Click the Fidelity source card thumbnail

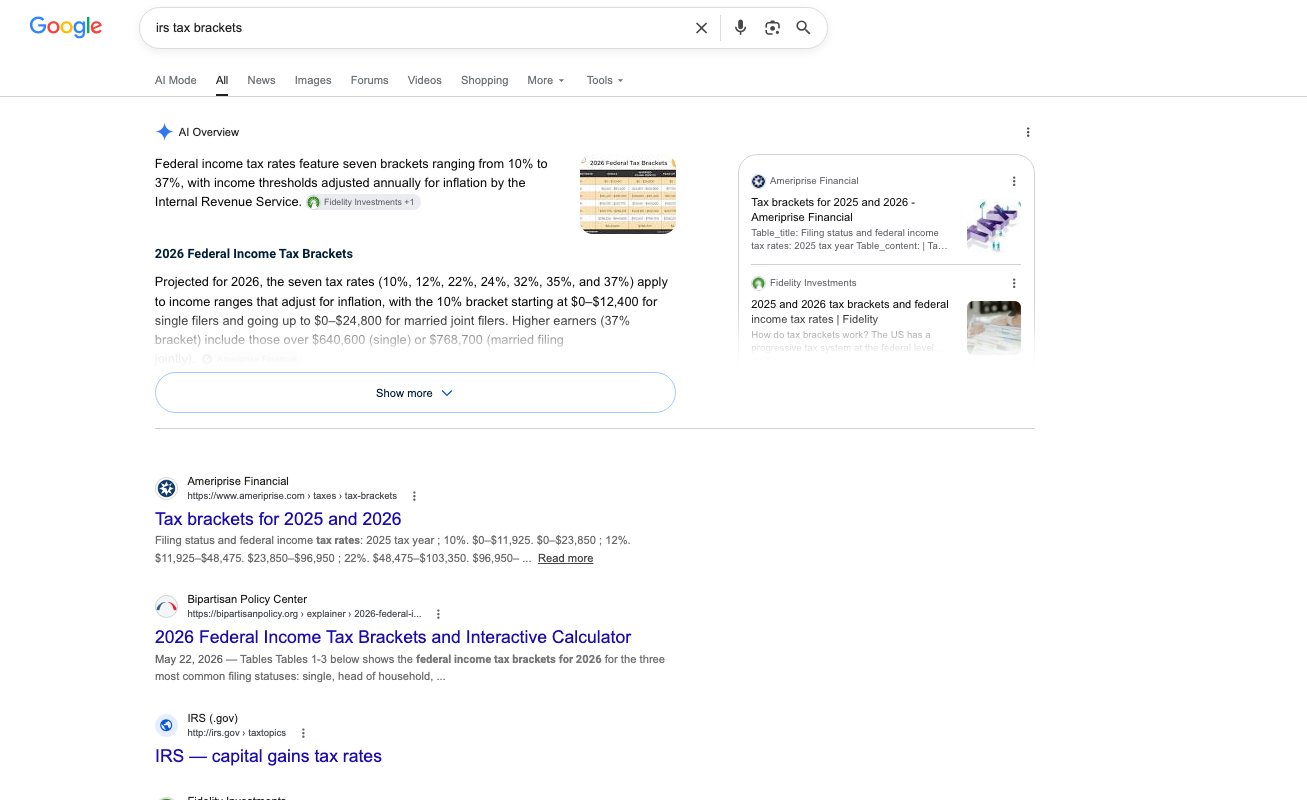(x=994, y=327)
